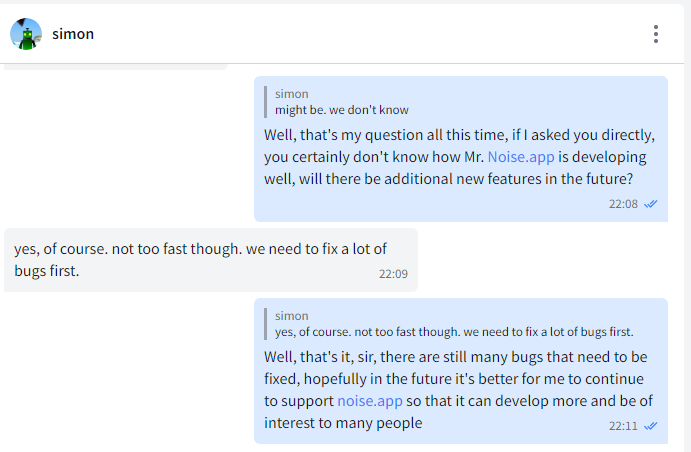Click empty chat area left of 22:08 message
Viewport: 691px width, 452px height.
click(128, 149)
